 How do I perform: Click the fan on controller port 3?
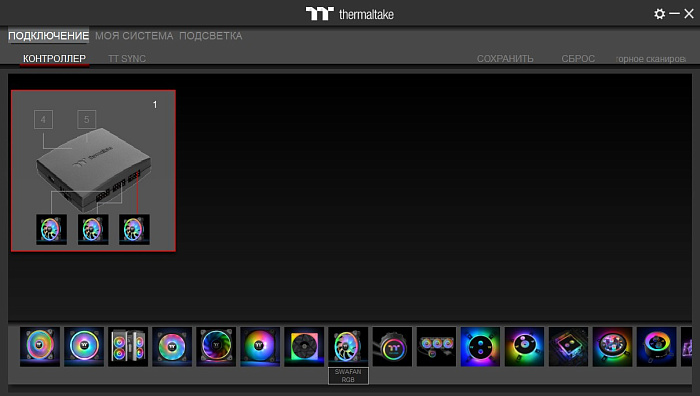(x=134, y=229)
